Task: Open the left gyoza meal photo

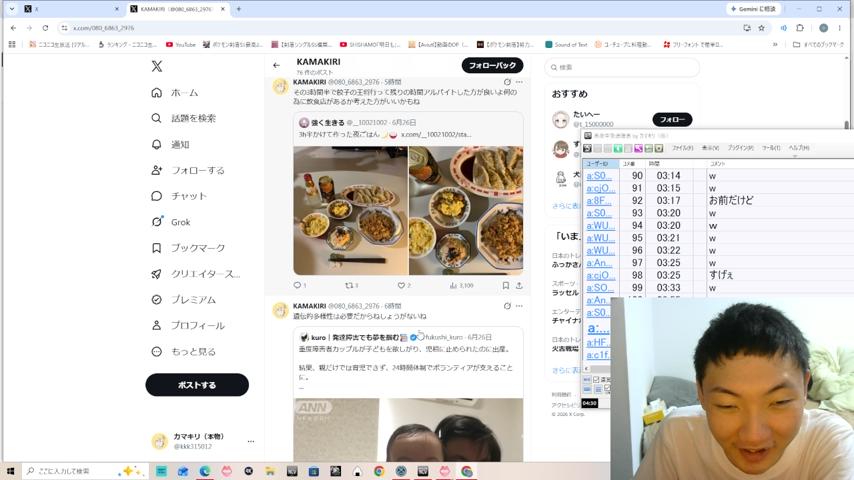Action: pos(350,210)
